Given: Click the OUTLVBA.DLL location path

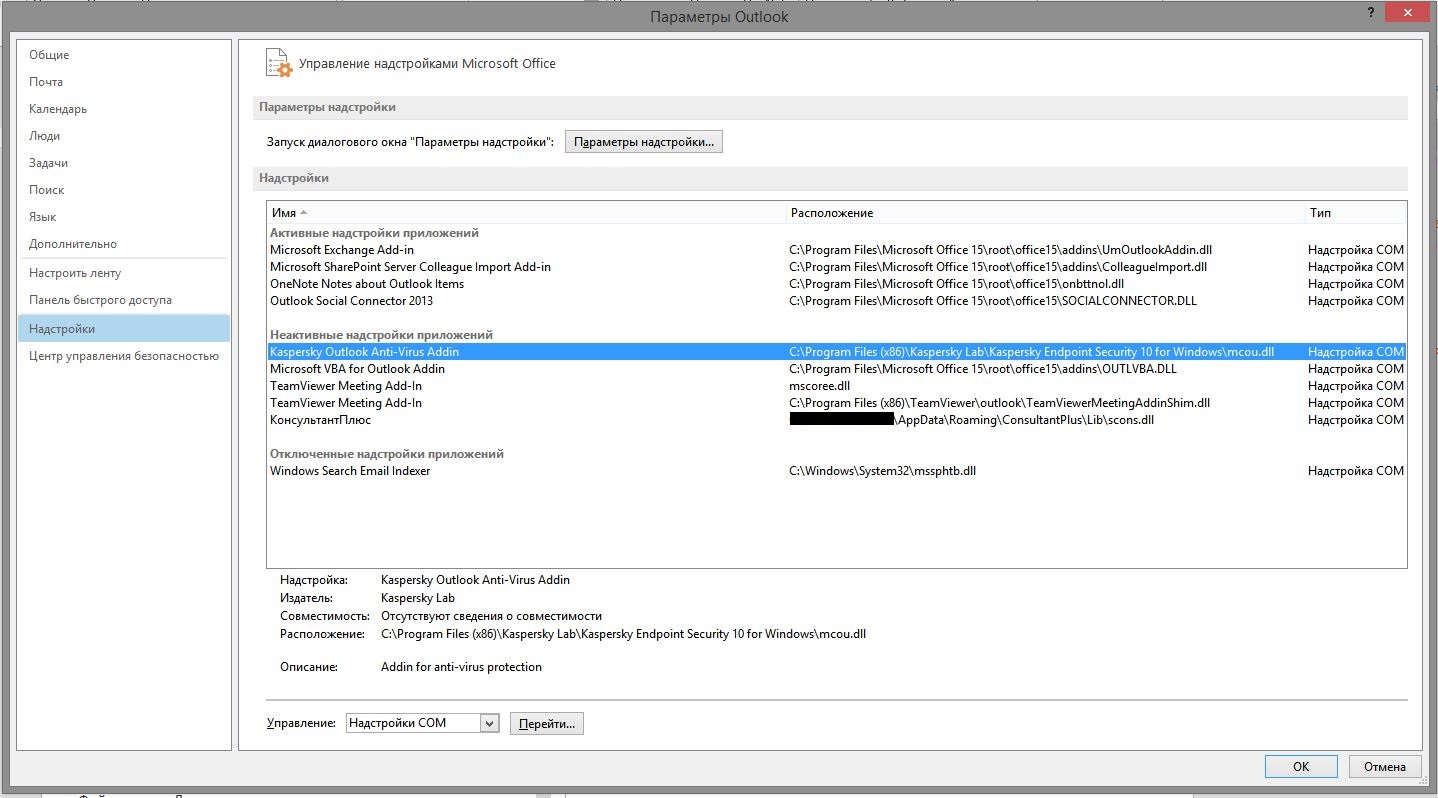Looking at the screenshot, I should click(983, 369).
